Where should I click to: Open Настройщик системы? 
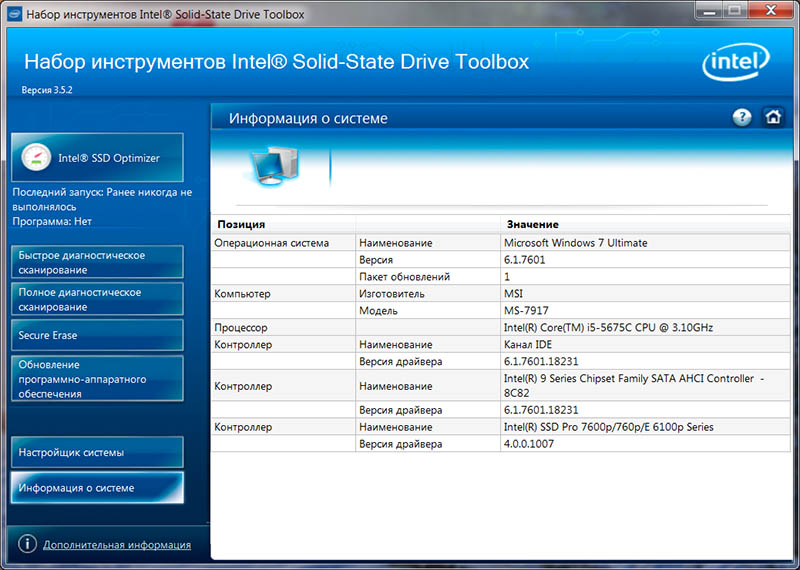[97, 452]
